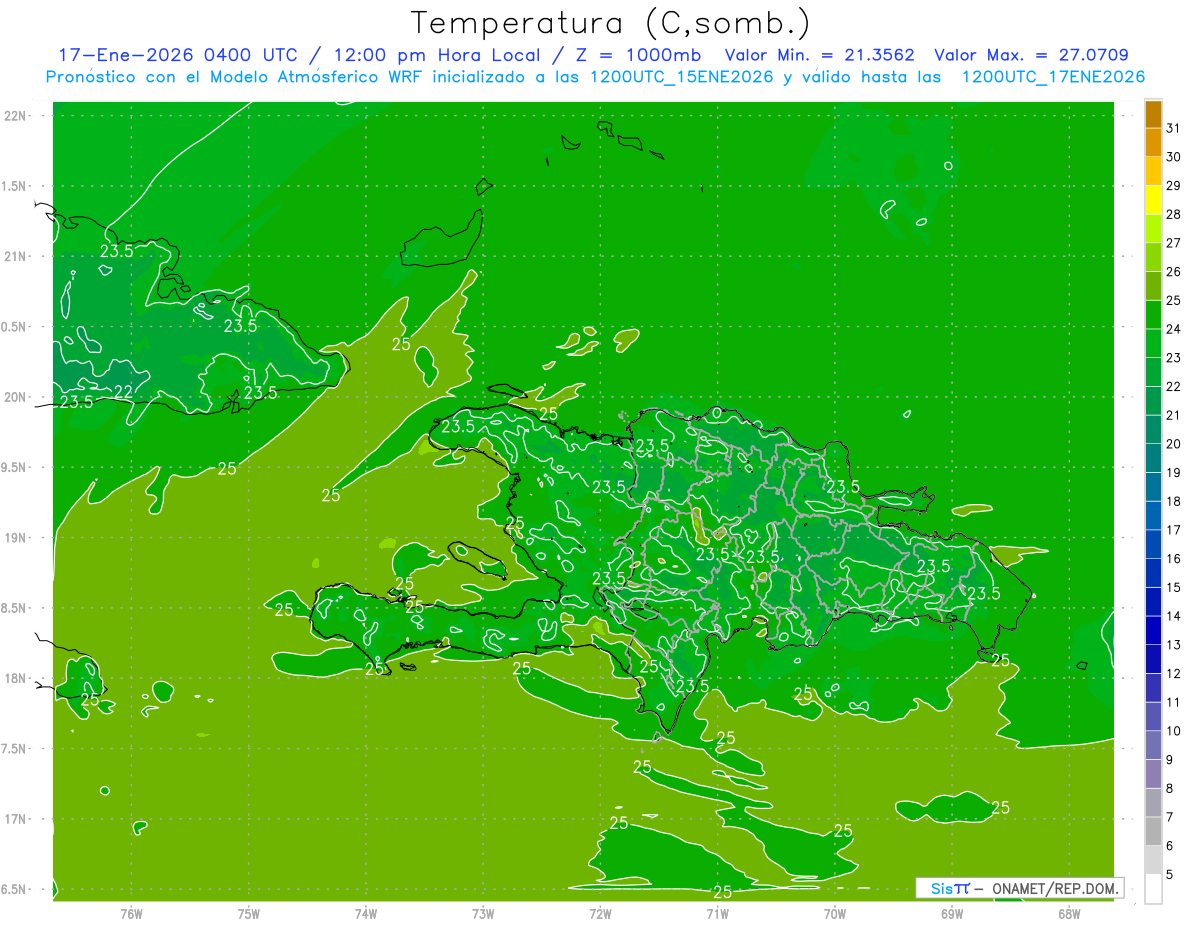Click the 21N latitude axis label
This screenshot has width=1200, height=927.
(x=15, y=256)
